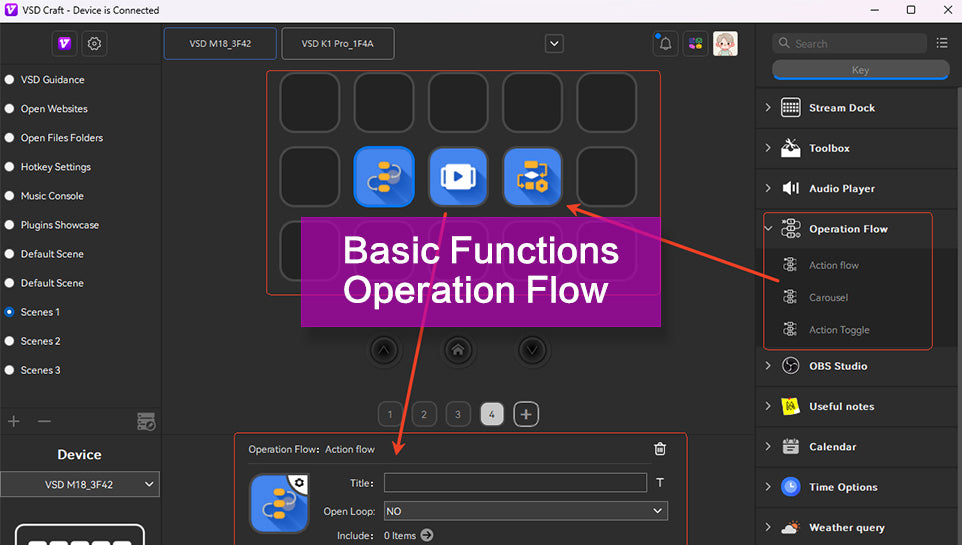Click the purple VSD logo icon
This screenshot has height=545, width=962.
(x=64, y=44)
